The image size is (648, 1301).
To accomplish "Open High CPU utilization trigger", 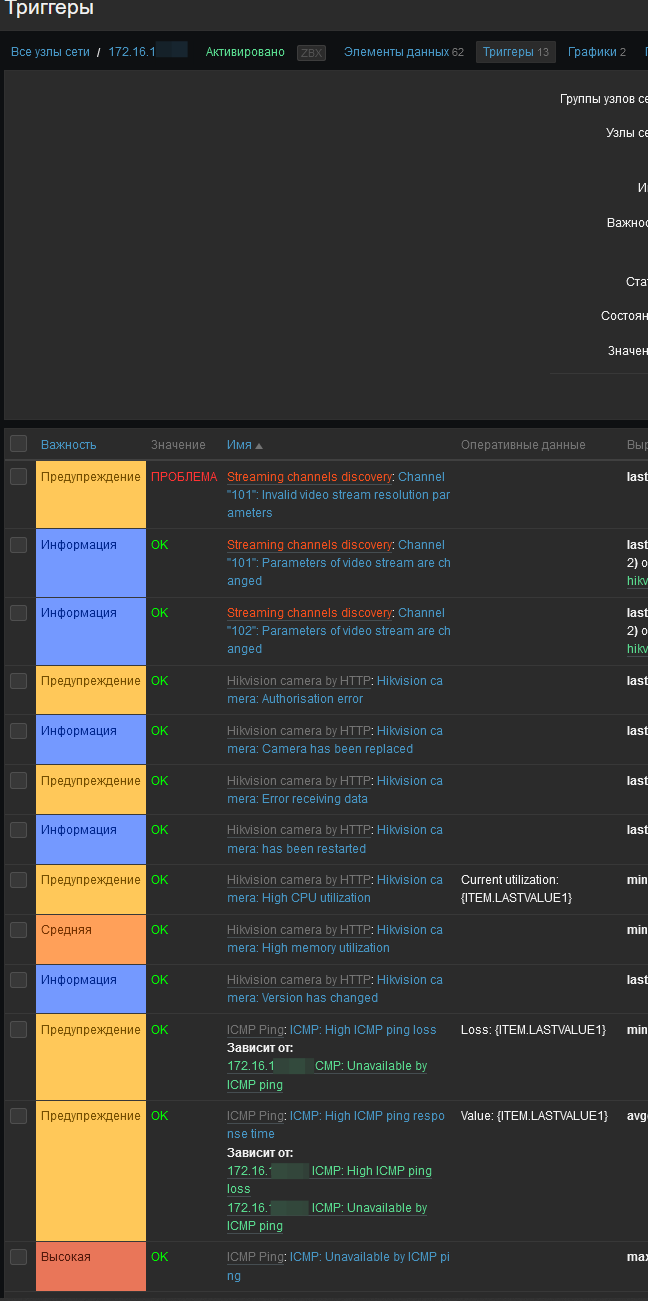I will point(335,889).
